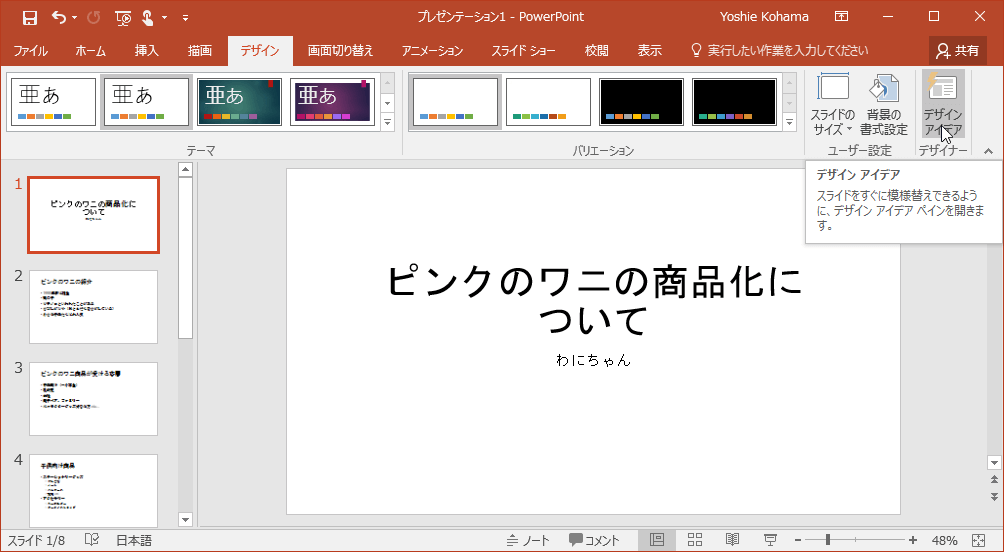Expand the Themes gallery more arrow
1004x552 pixels.
point(388,122)
